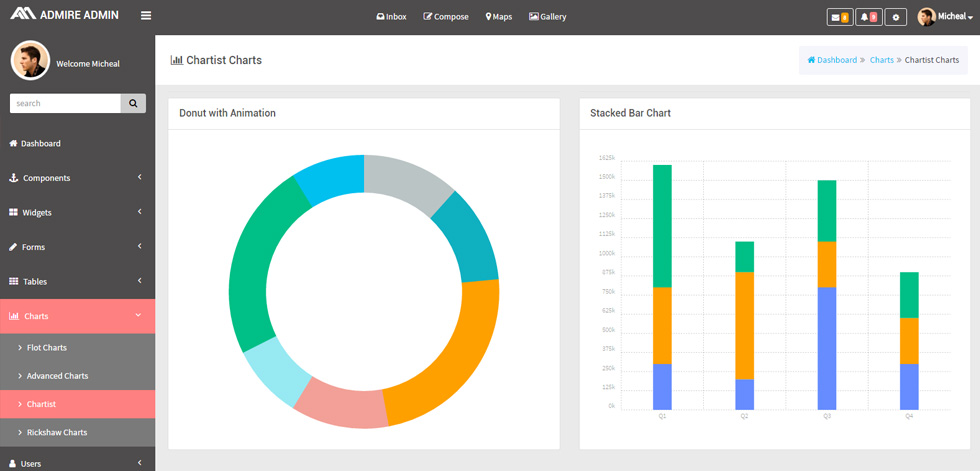Click the Admire Admin logo
980x471 pixels.
pyautogui.click(x=64, y=14)
